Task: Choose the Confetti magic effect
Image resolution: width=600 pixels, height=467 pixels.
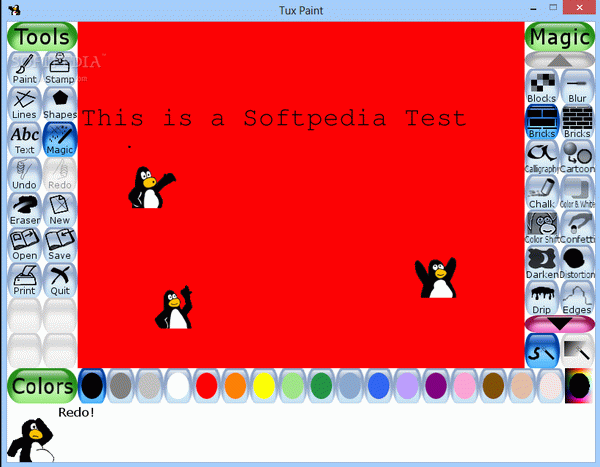Action: pyautogui.click(x=577, y=227)
